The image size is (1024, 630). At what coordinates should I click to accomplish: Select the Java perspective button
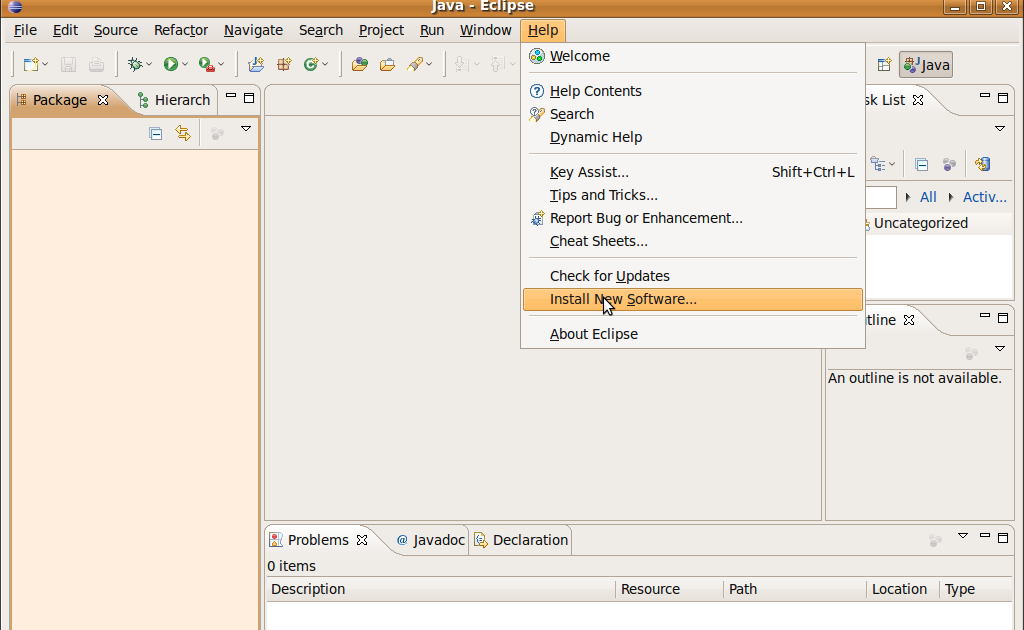point(926,65)
